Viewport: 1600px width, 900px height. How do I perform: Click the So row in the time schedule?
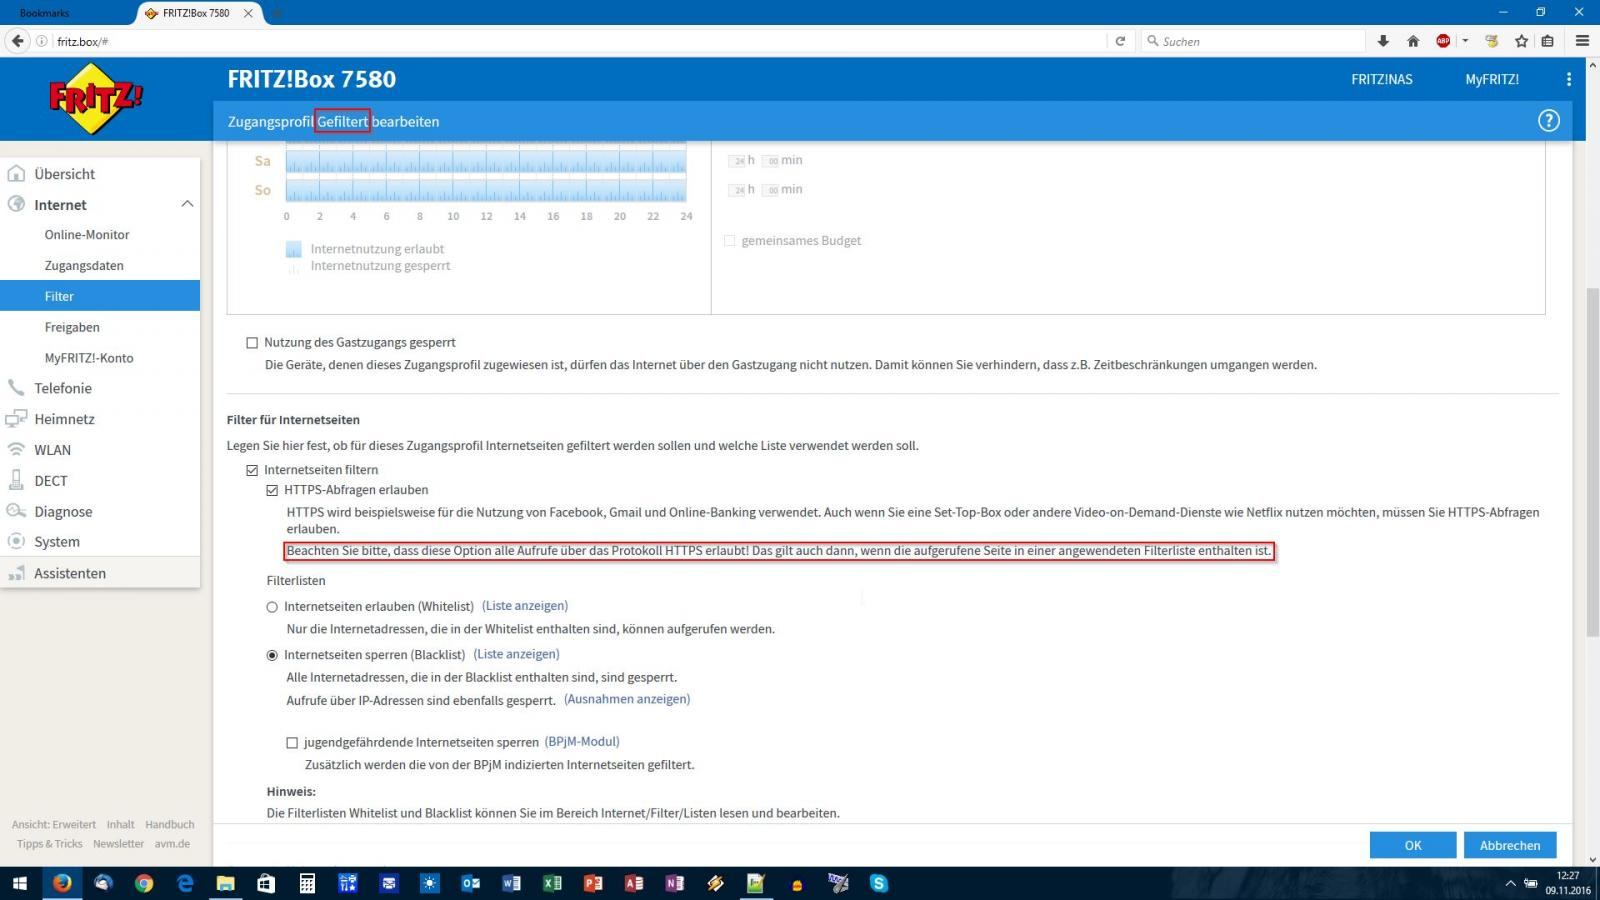(x=486, y=190)
